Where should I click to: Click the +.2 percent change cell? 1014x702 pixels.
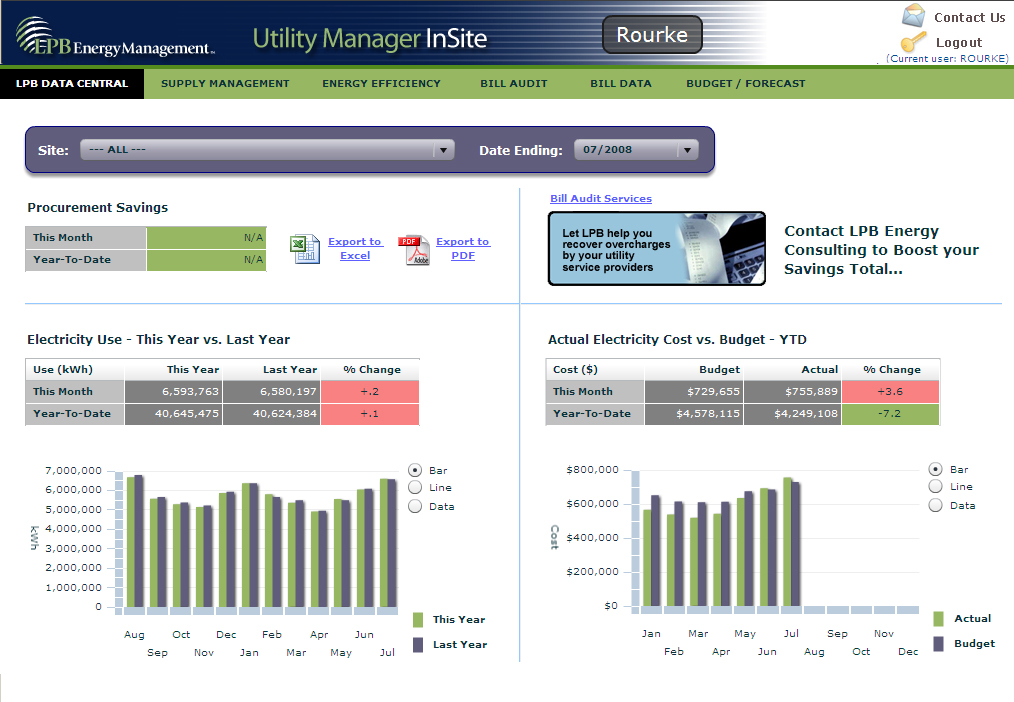click(370, 391)
